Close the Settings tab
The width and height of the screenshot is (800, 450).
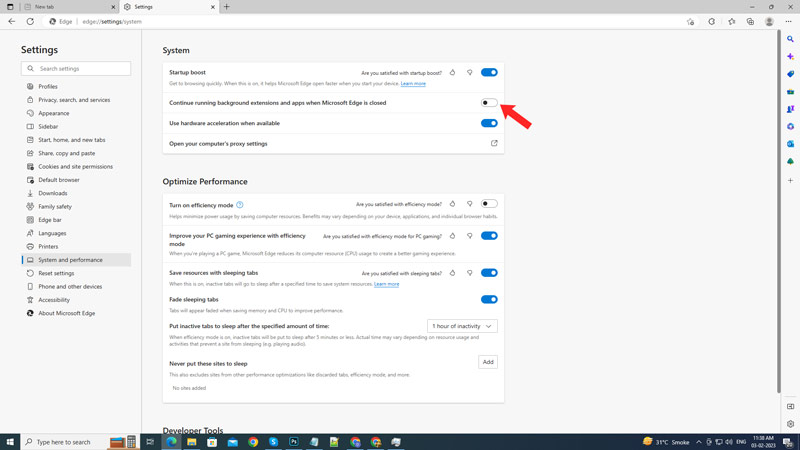(x=213, y=7)
